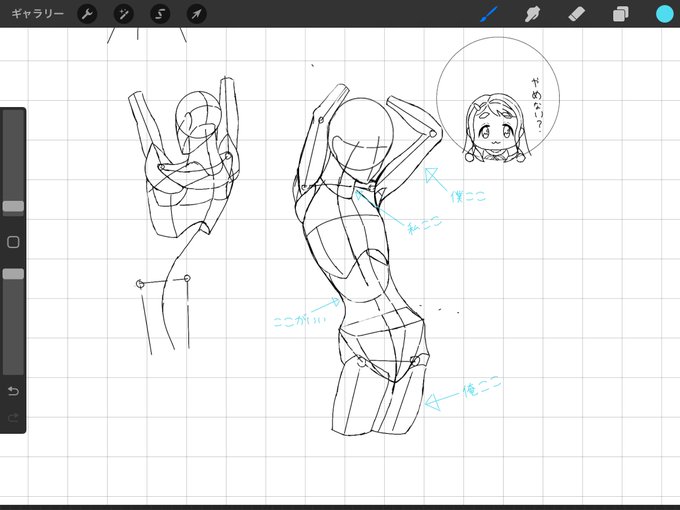Image resolution: width=680 pixels, height=510 pixels.
Task: Activate the Transform arrow tool
Action: point(196,14)
